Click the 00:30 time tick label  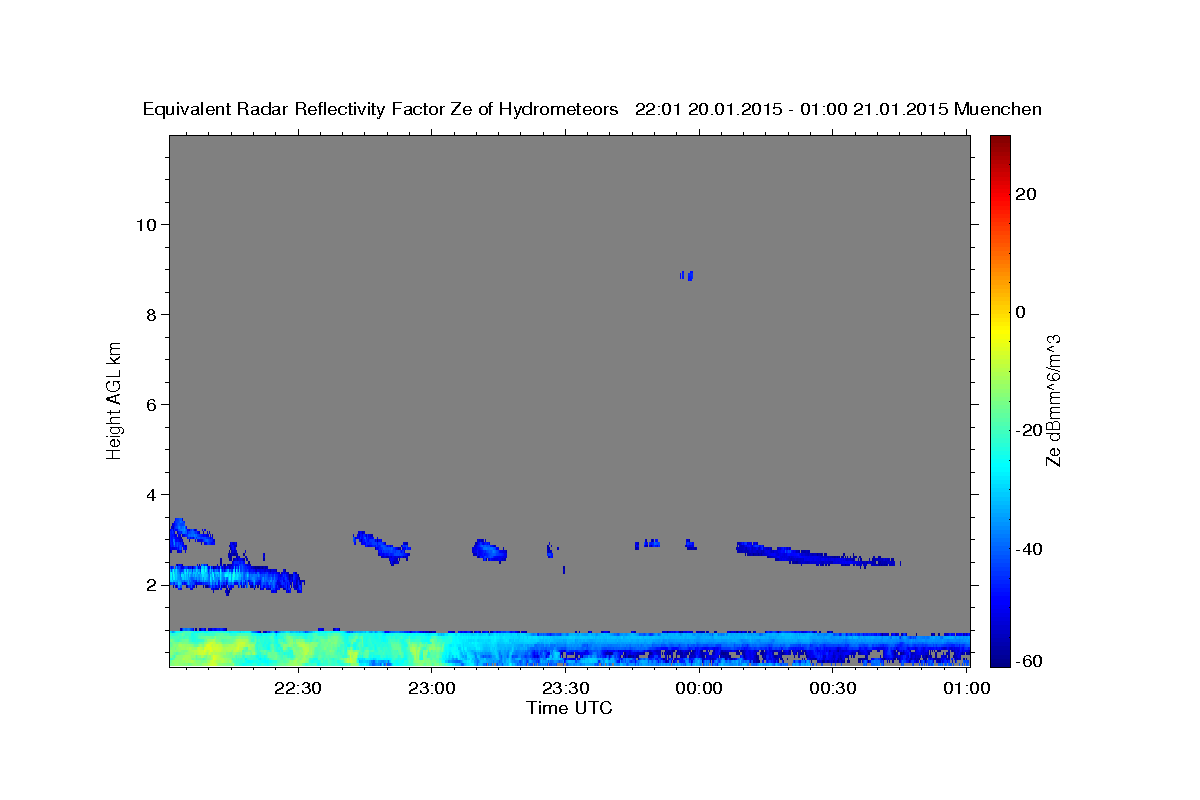832,688
